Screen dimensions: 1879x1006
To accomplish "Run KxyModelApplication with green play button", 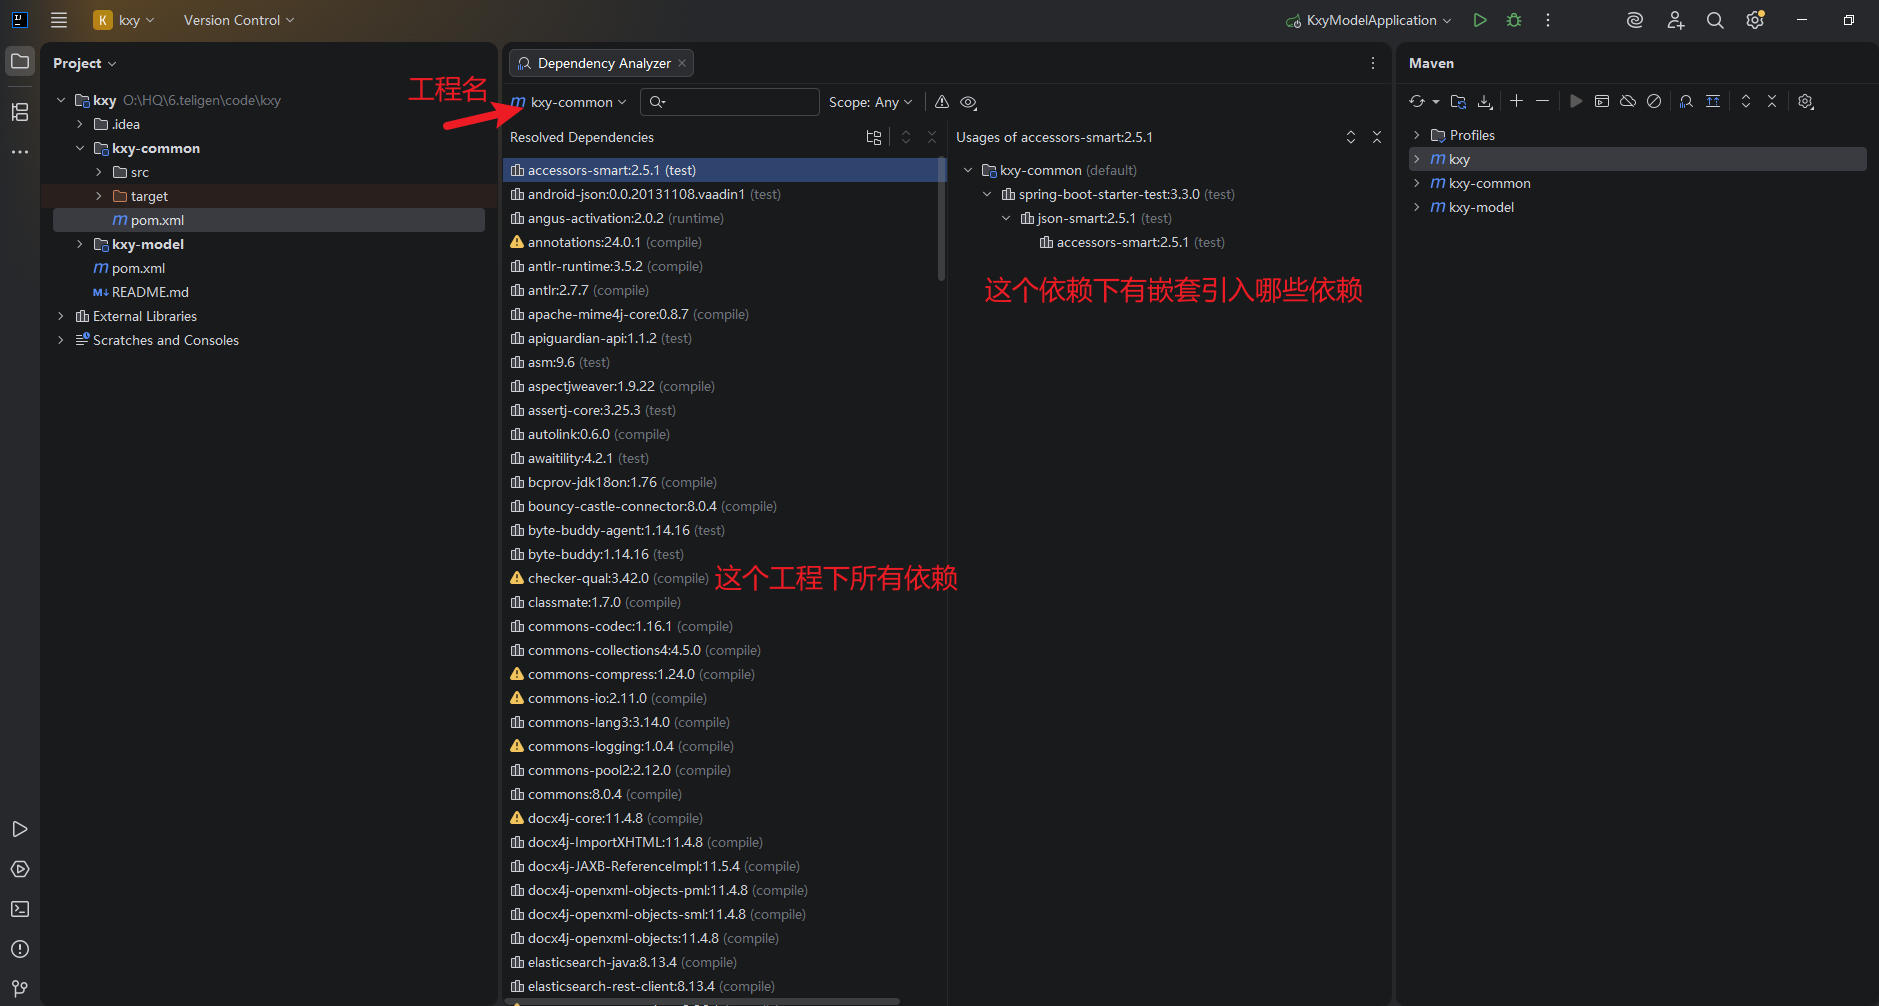I will (x=1480, y=20).
